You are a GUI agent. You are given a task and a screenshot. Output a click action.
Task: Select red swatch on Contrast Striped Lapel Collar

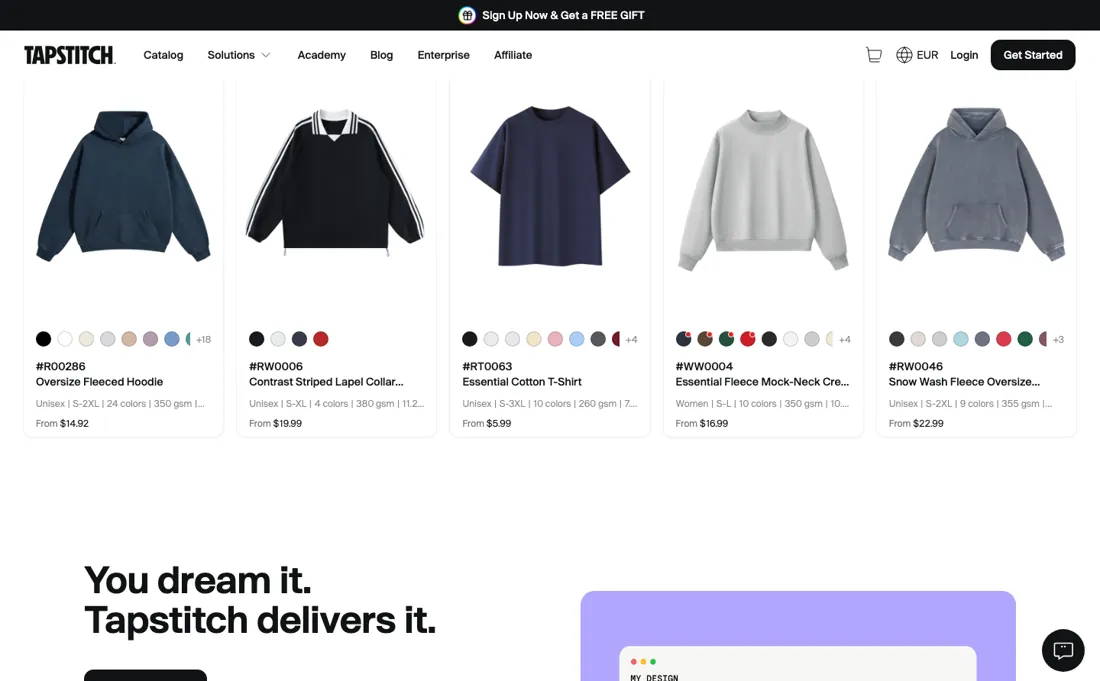click(321, 339)
